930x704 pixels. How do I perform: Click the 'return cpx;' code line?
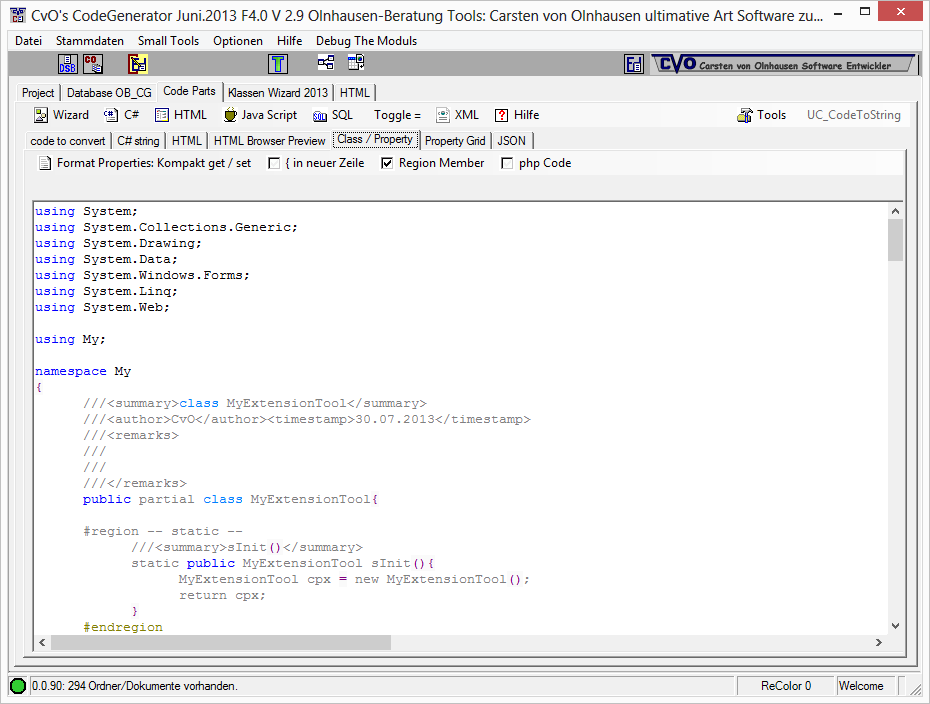click(x=222, y=595)
